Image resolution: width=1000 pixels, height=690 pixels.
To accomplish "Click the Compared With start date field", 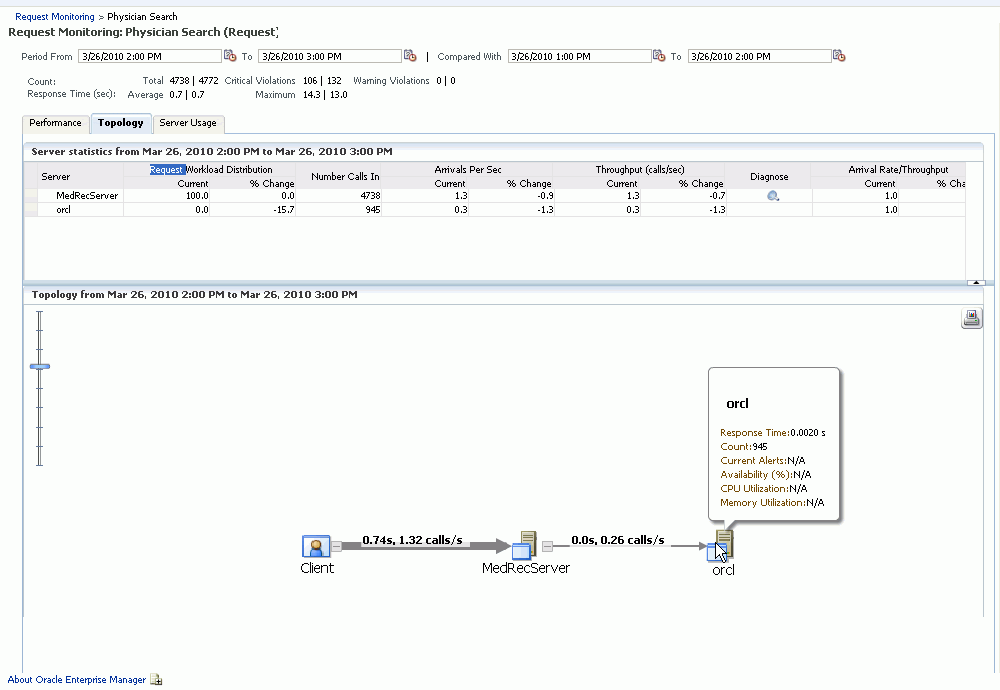I will [x=579, y=56].
